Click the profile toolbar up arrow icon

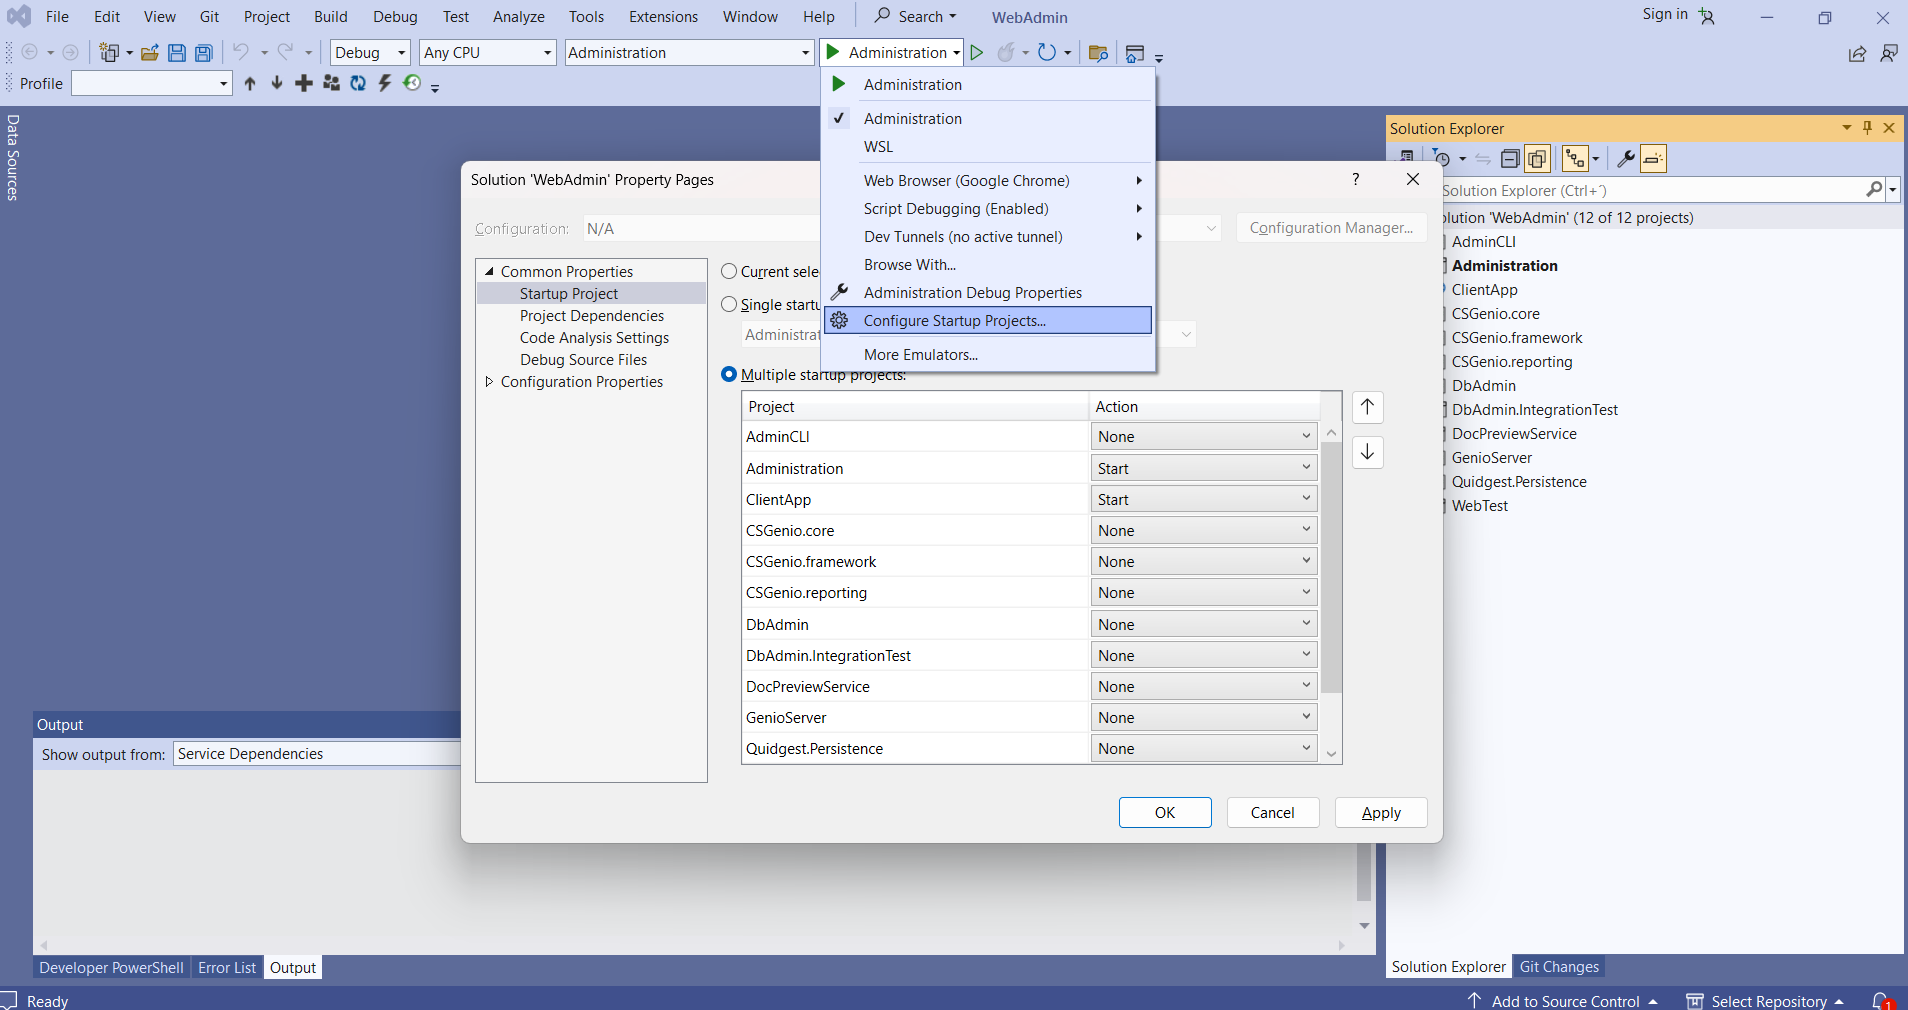click(x=250, y=83)
